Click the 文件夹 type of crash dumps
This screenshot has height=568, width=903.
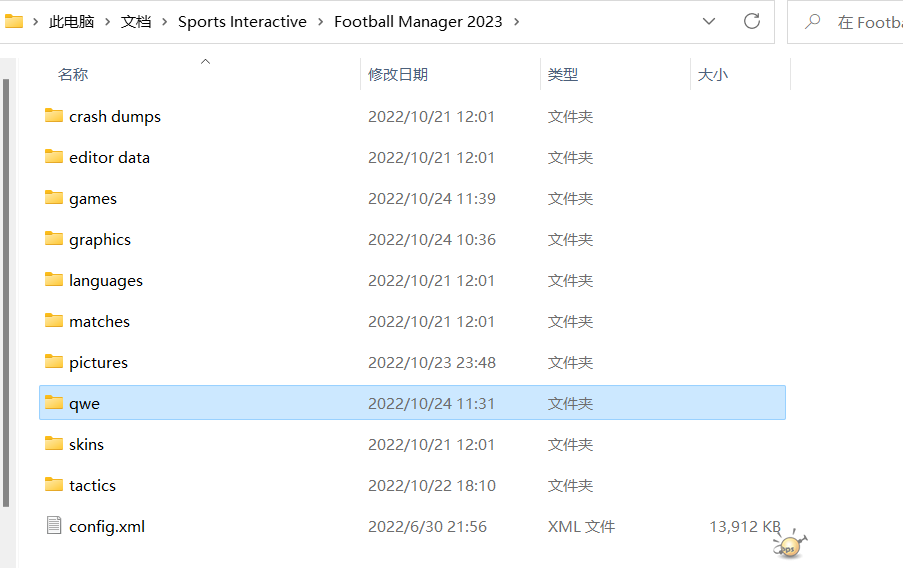[x=570, y=116]
